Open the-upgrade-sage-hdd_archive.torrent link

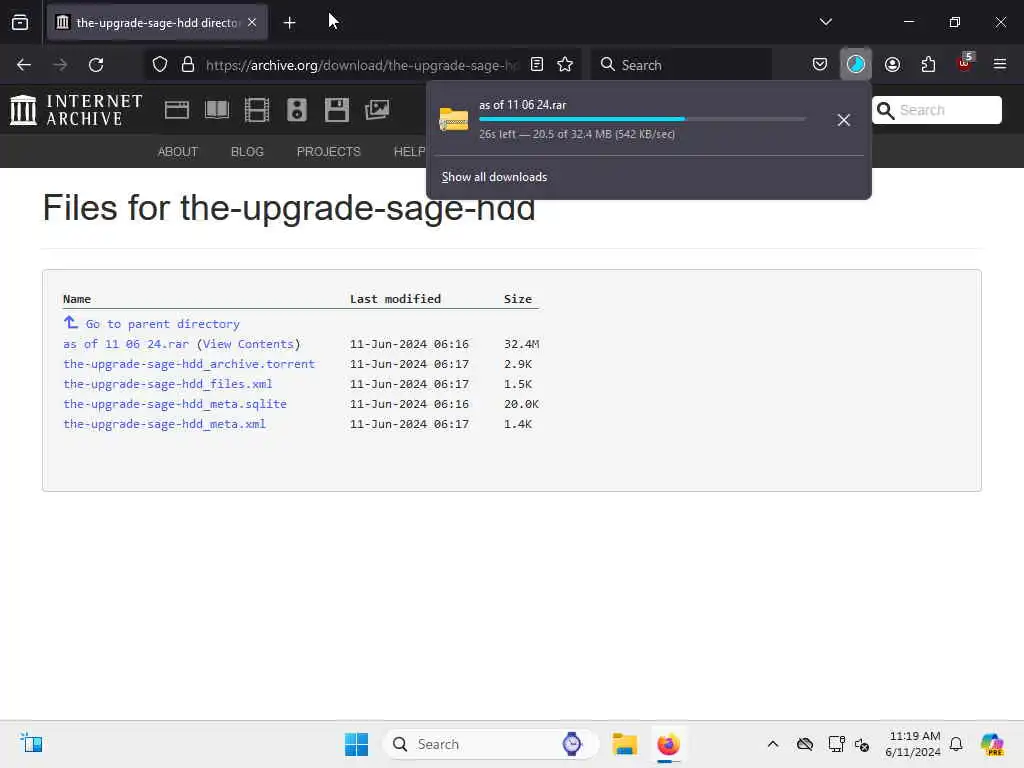pos(189,364)
